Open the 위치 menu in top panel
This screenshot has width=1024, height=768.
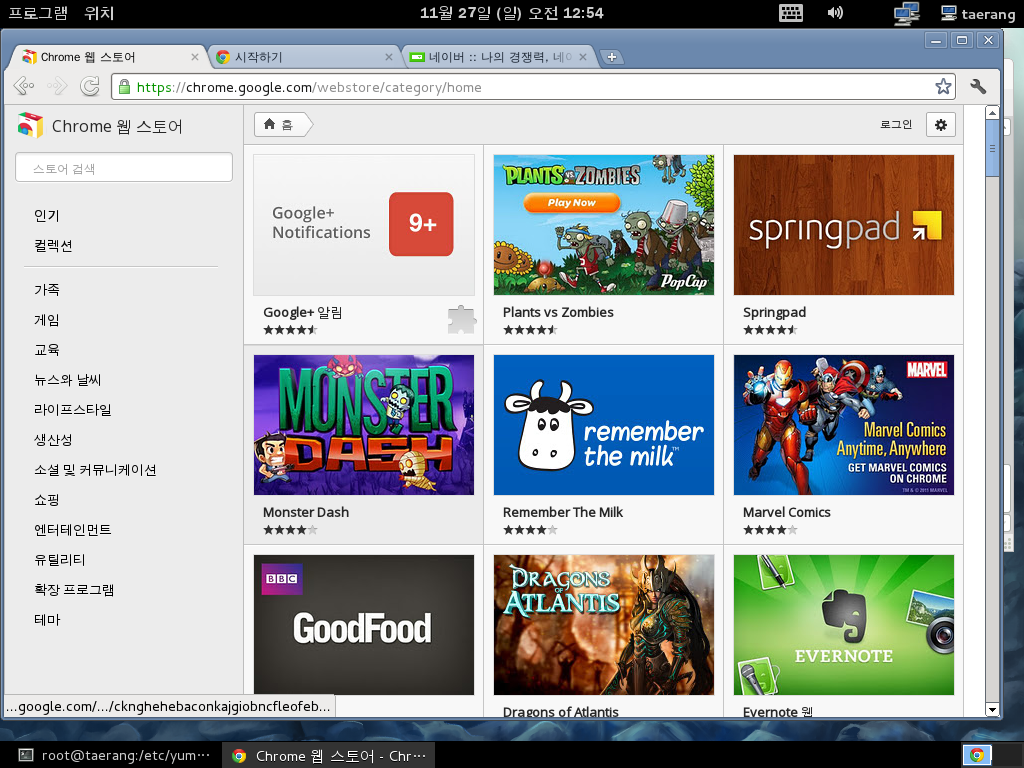[x=99, y=13]
